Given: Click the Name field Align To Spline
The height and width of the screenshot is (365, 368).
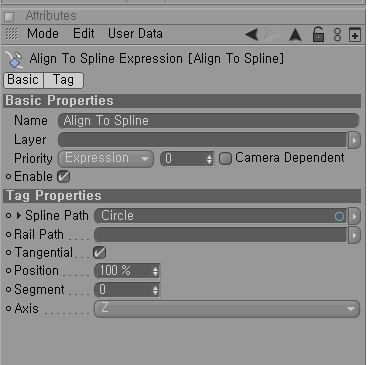Looking at the screenshot, I should tap(209, 121).
